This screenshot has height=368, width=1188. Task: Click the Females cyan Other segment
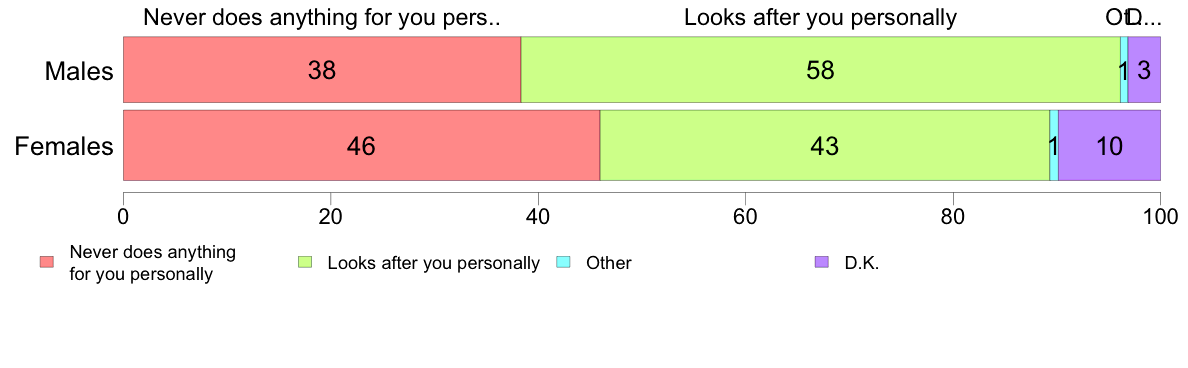1054,145
